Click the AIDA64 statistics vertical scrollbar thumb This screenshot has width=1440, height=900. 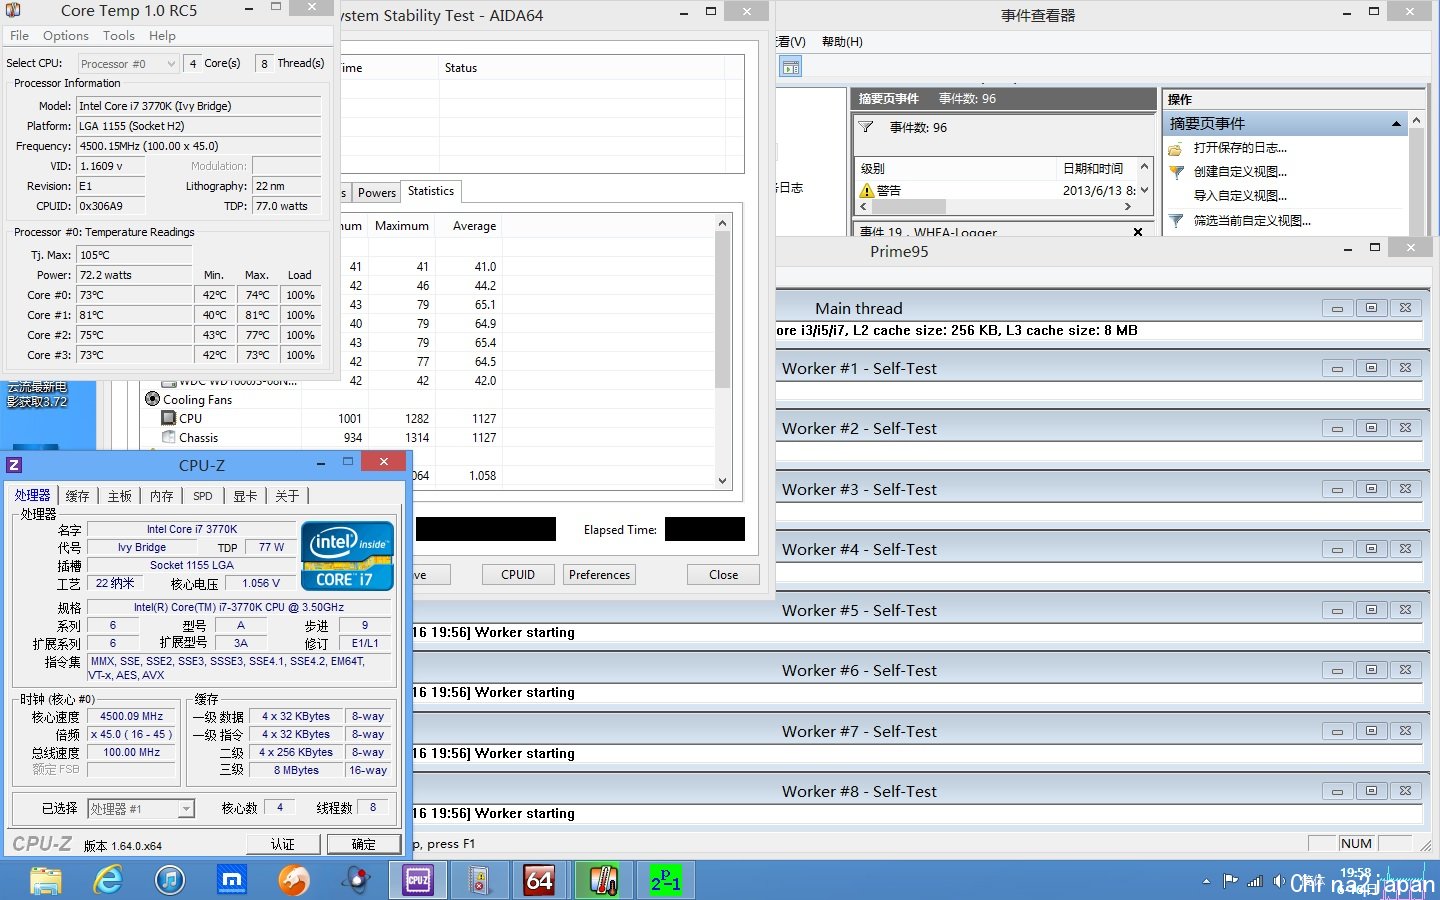[723, 310]
